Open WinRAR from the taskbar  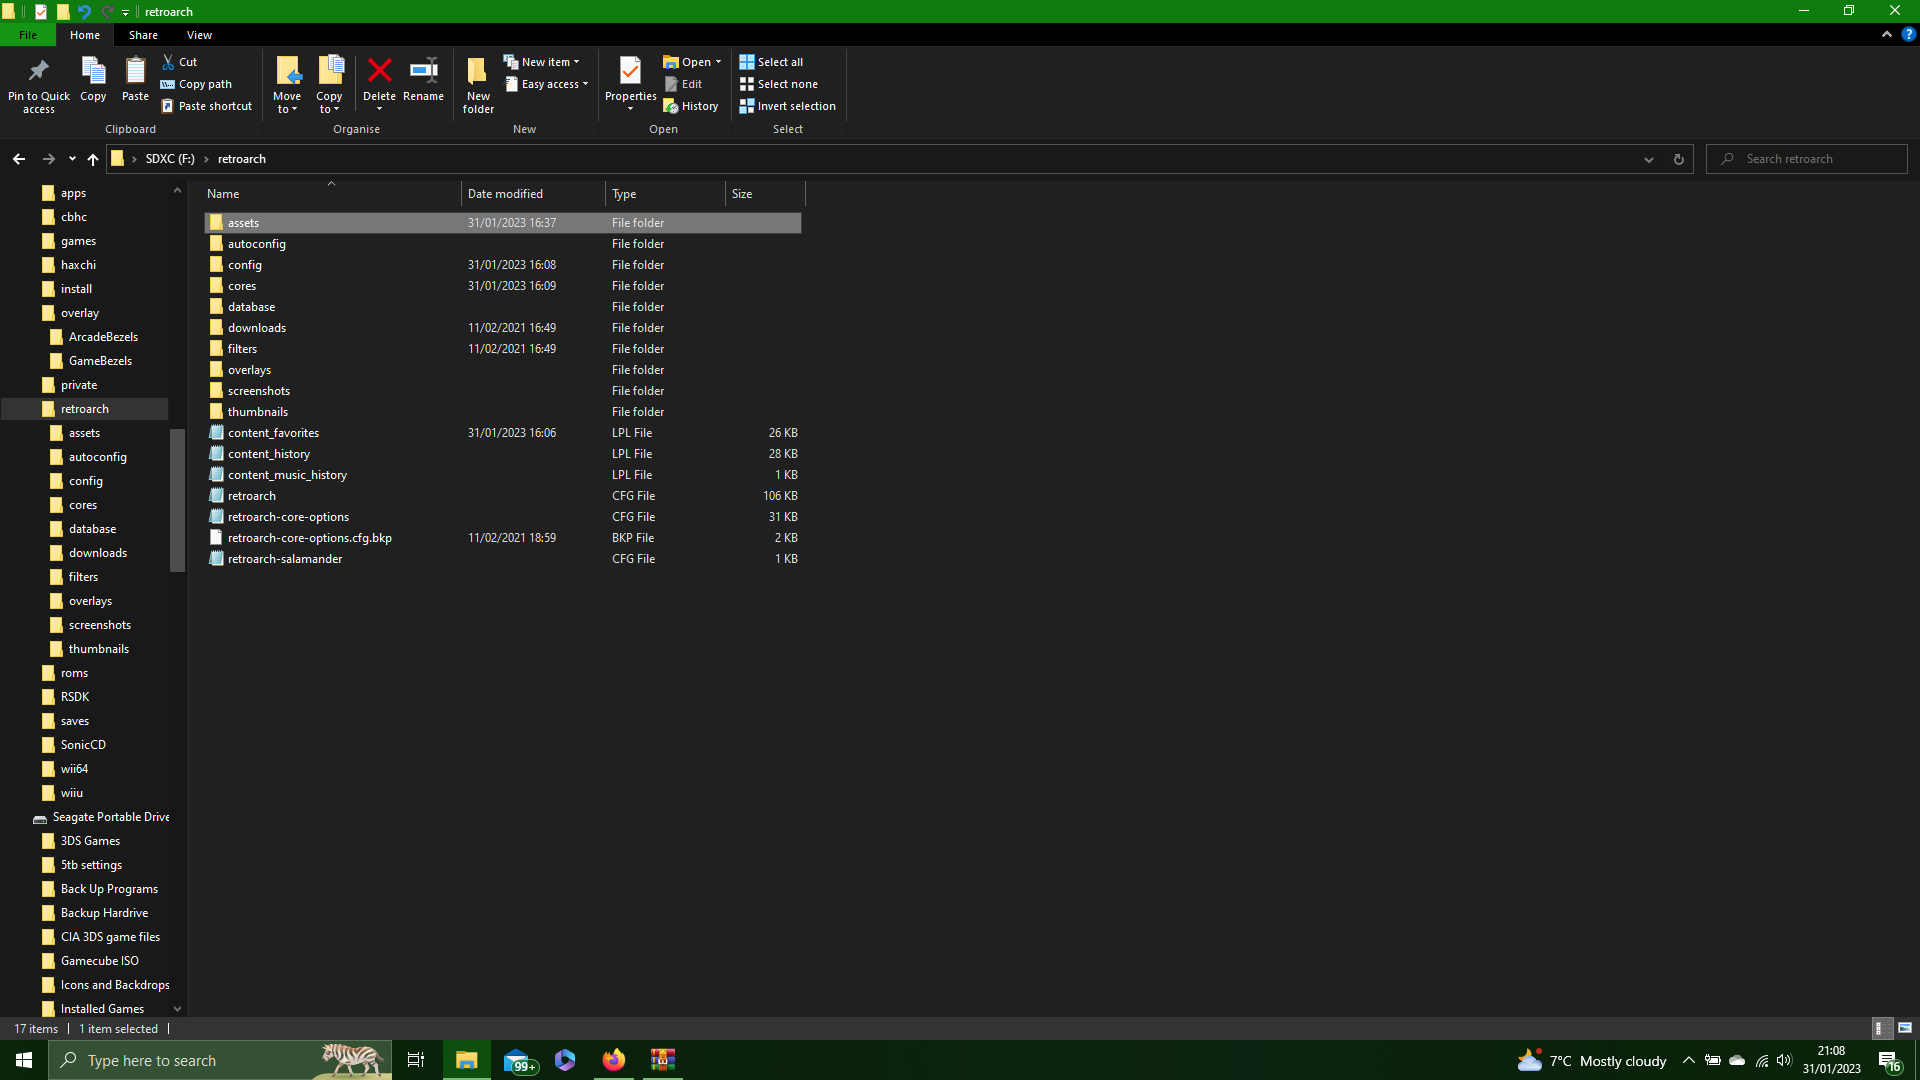(x=663, y=1060)
